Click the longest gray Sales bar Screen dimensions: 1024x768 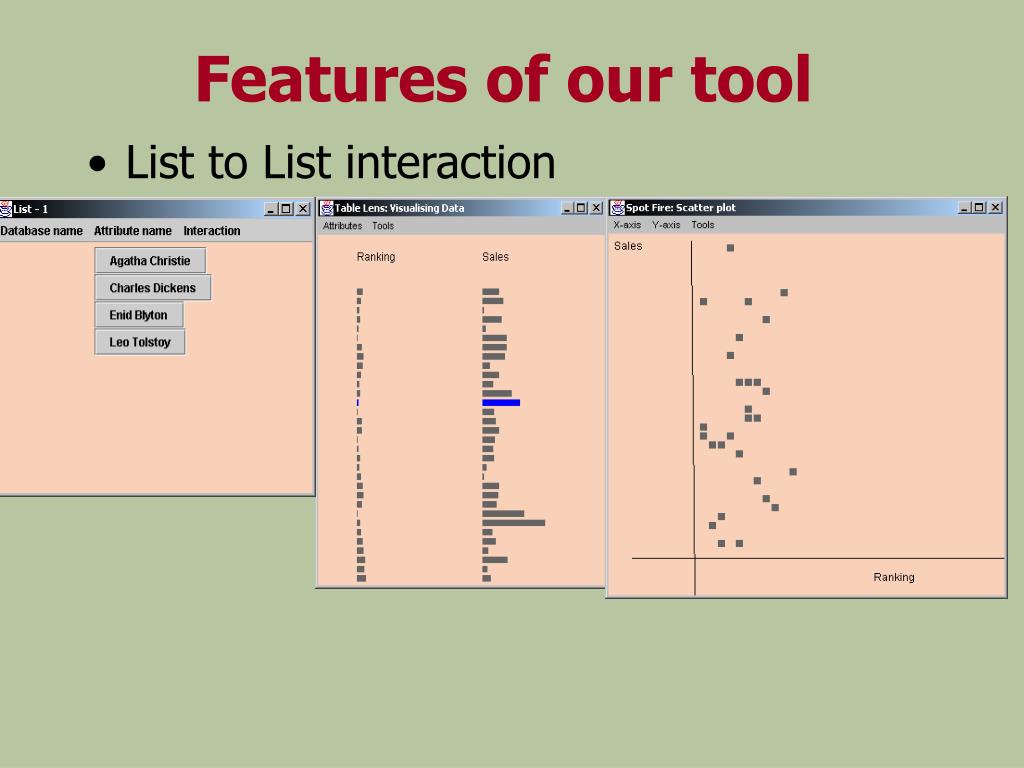(x=513, y=523)
